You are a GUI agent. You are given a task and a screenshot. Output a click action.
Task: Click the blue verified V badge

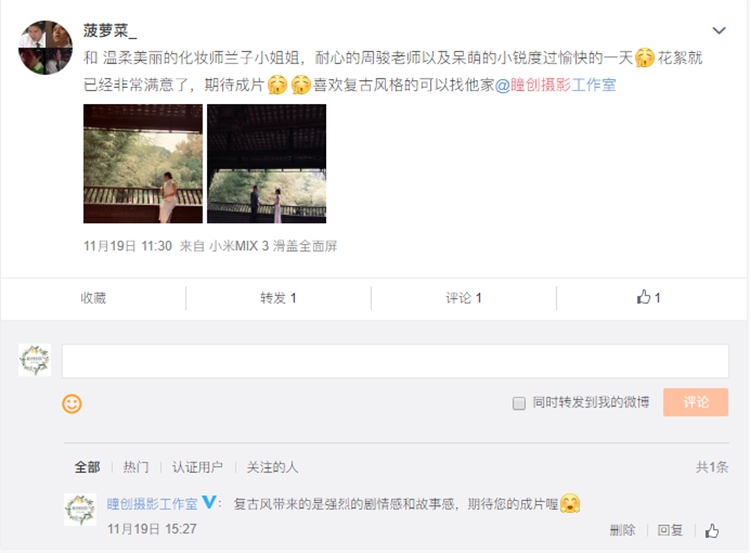(x=210, y=502)
